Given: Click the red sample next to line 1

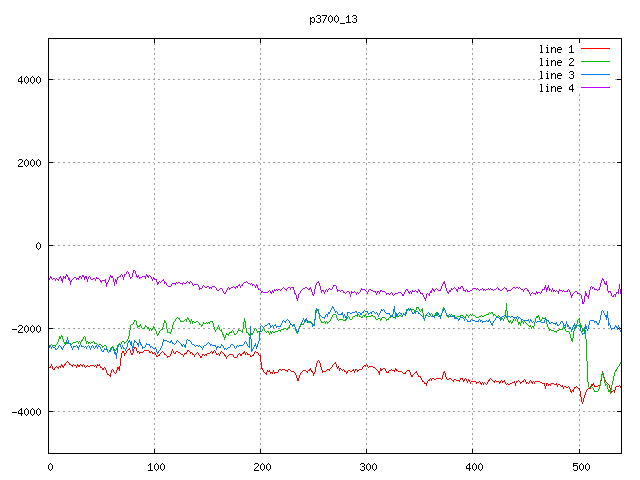Looking at the screenshot, I should click(x=595, y=49).
